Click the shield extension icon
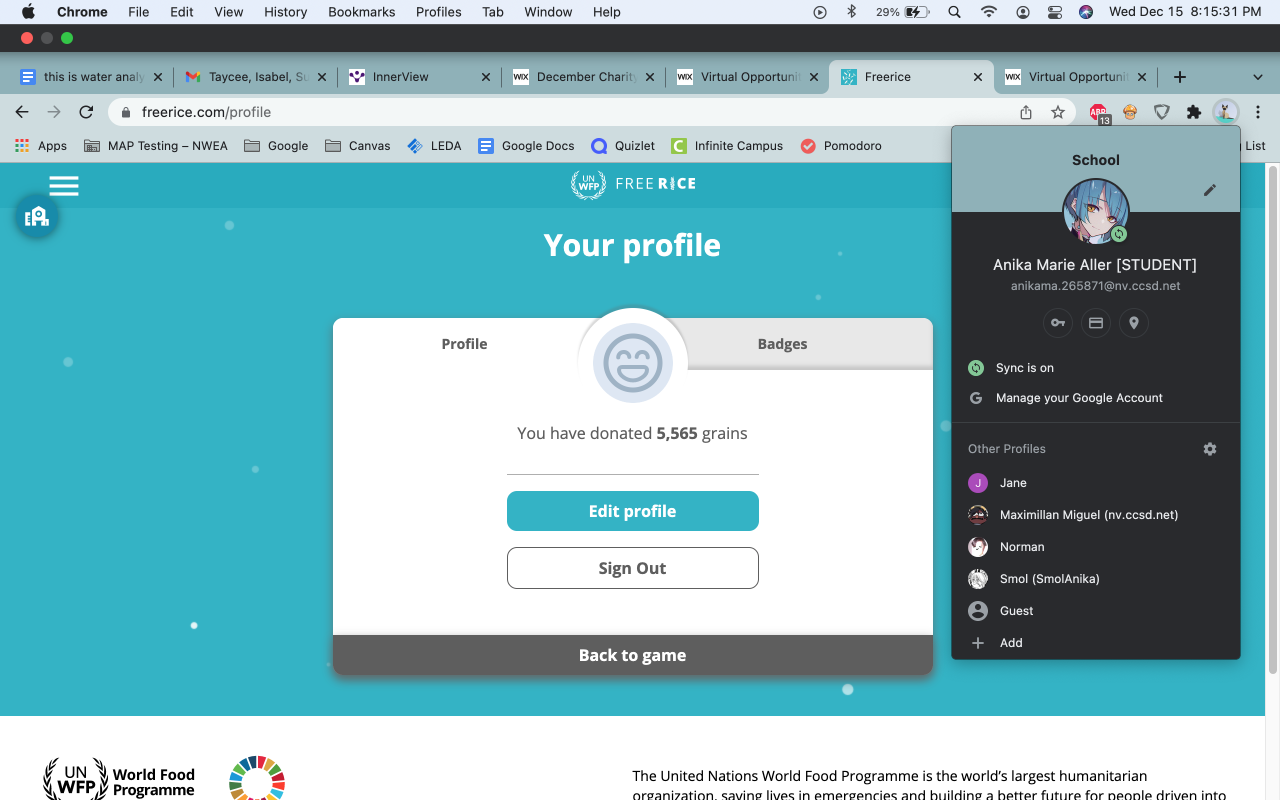Viewport: 1280px width, 800px height. [x=1162, y=112]
